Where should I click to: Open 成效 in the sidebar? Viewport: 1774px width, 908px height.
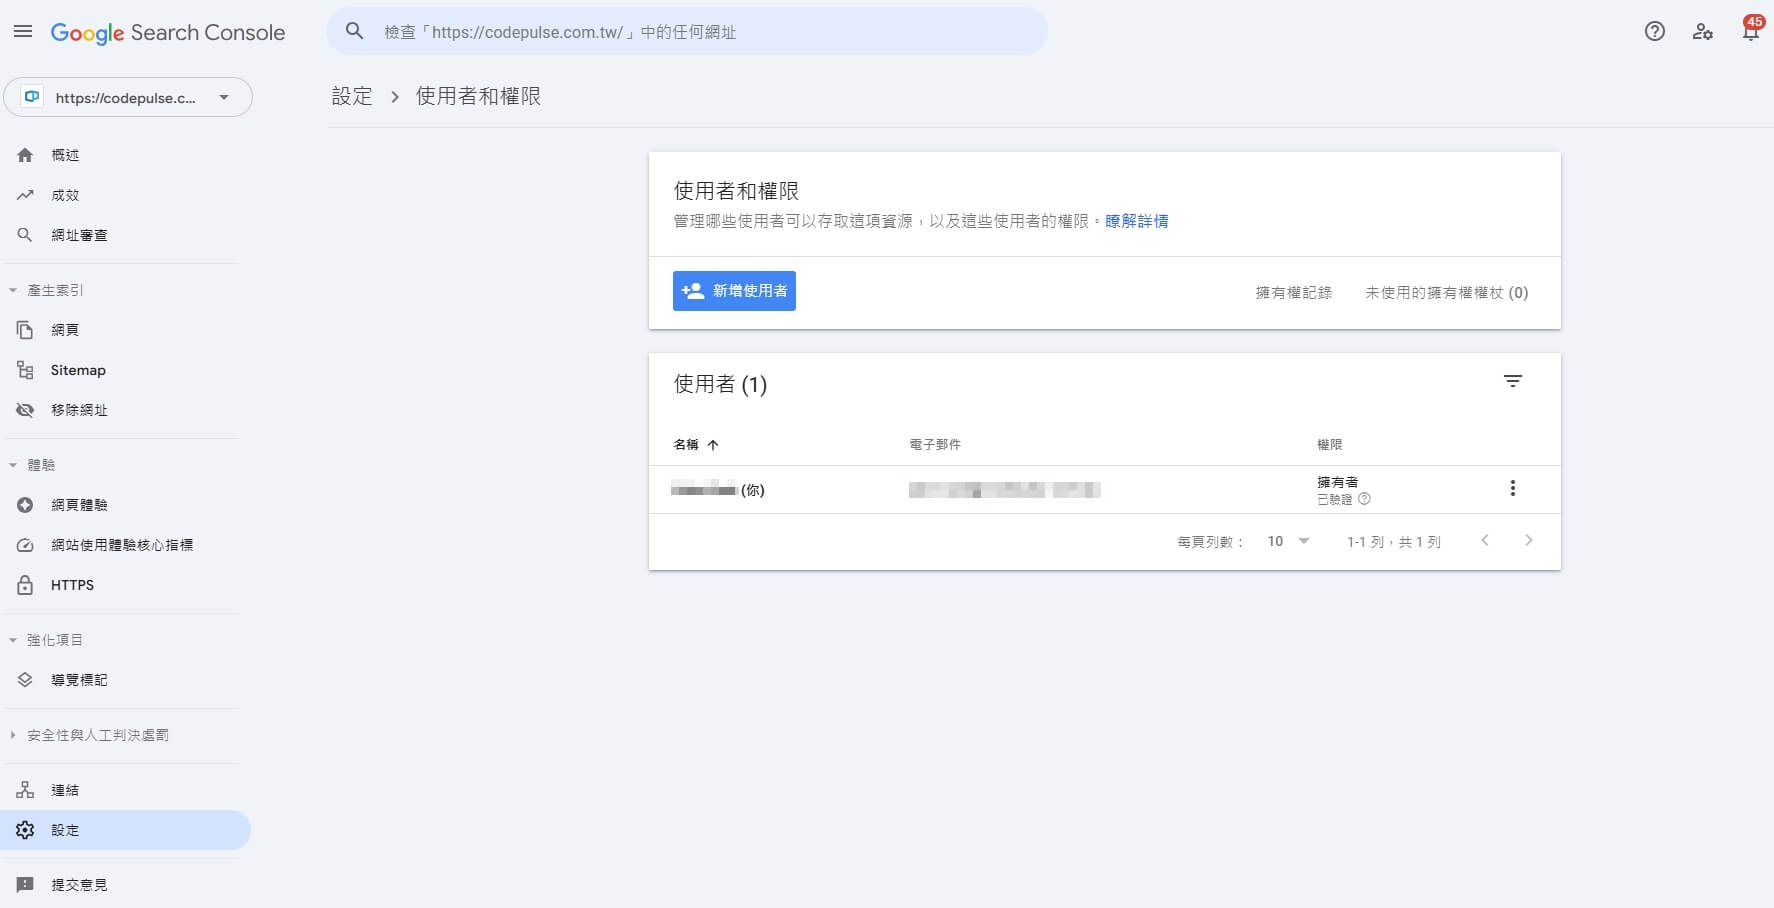click(x=65, y=195)
